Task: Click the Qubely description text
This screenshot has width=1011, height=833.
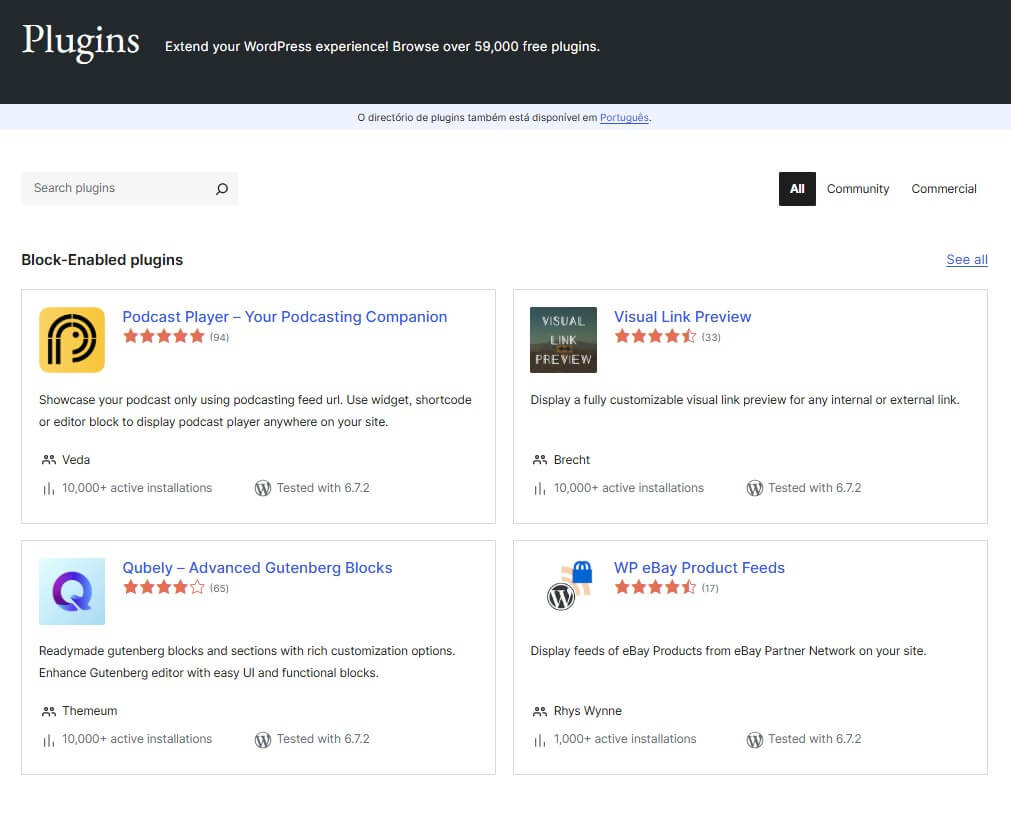Action: click(x=247, y=662)
